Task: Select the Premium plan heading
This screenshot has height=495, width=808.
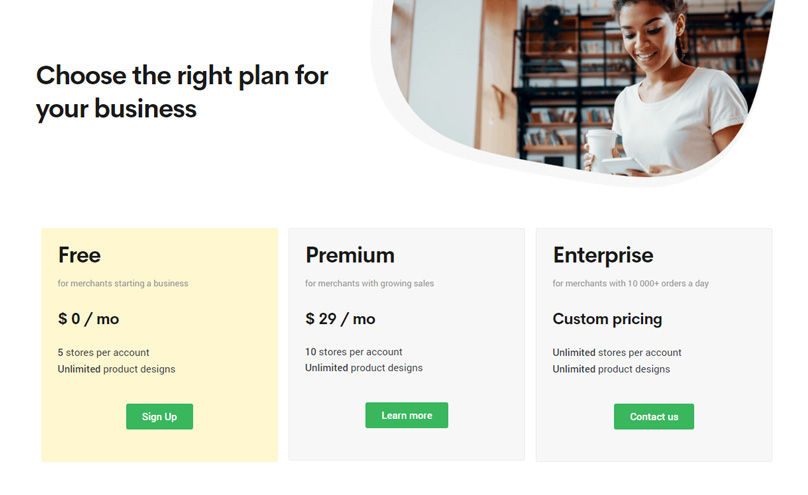Action: click(350, 255)
